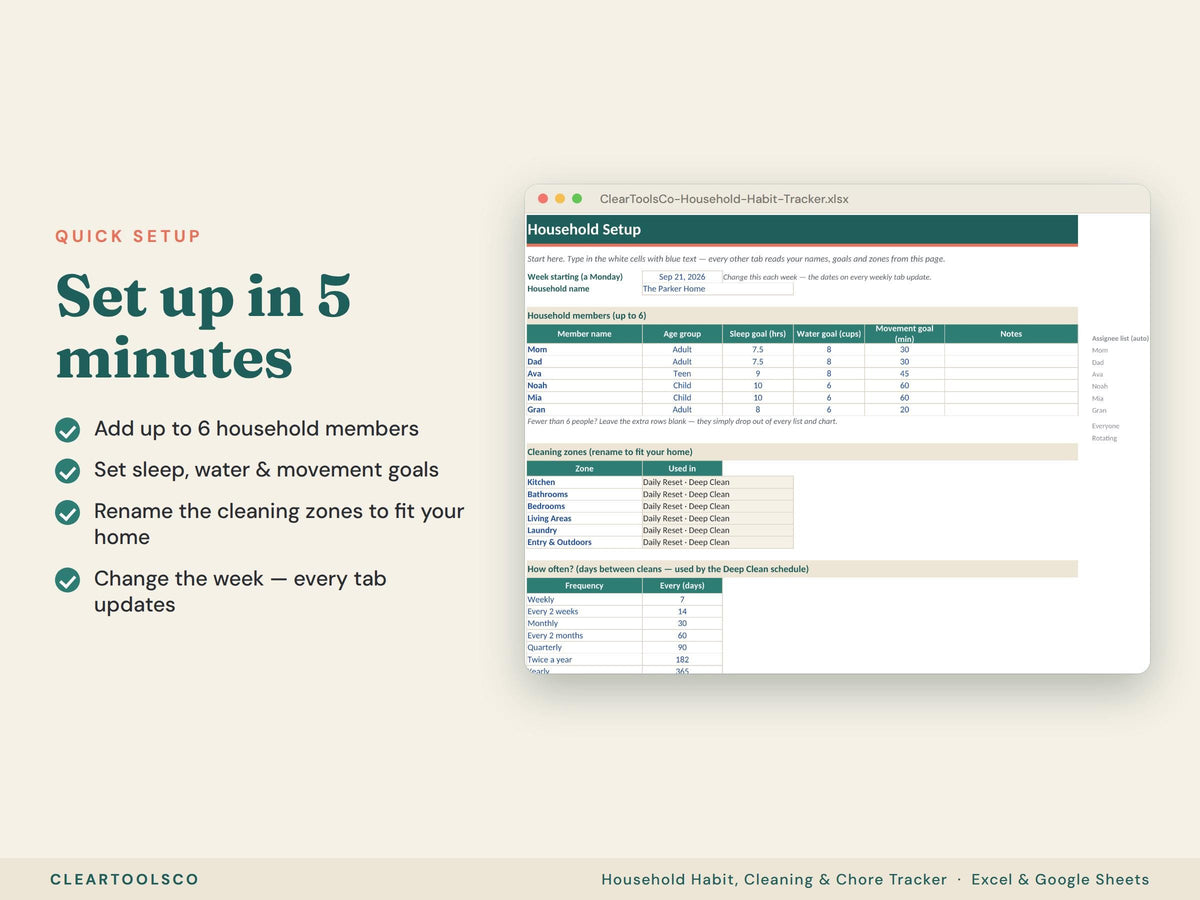Click the "Frequency" column header

[584, 586]
